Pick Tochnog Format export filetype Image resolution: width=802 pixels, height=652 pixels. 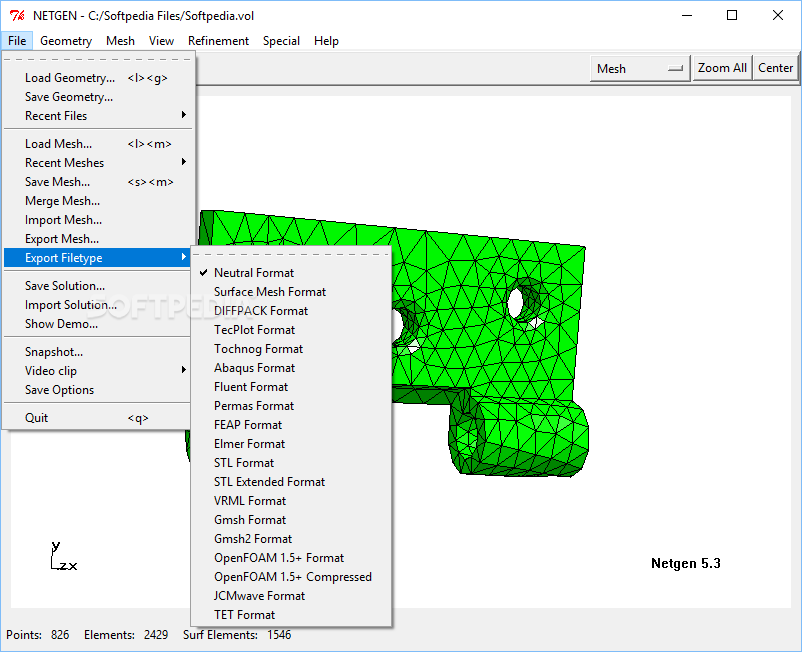pyautogui.click(x=291, y=348)
